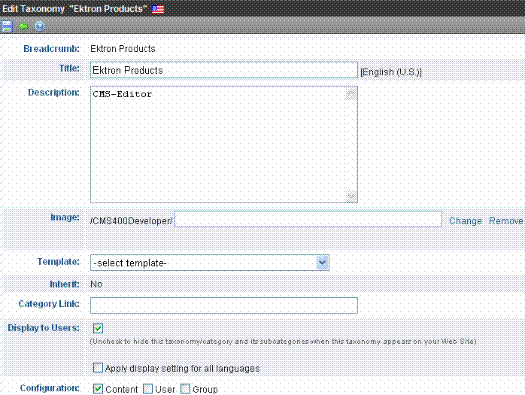Uncheck the Display to Users checkbox
This screenshot has height=395, width=525.
click(x=98, y=328)
